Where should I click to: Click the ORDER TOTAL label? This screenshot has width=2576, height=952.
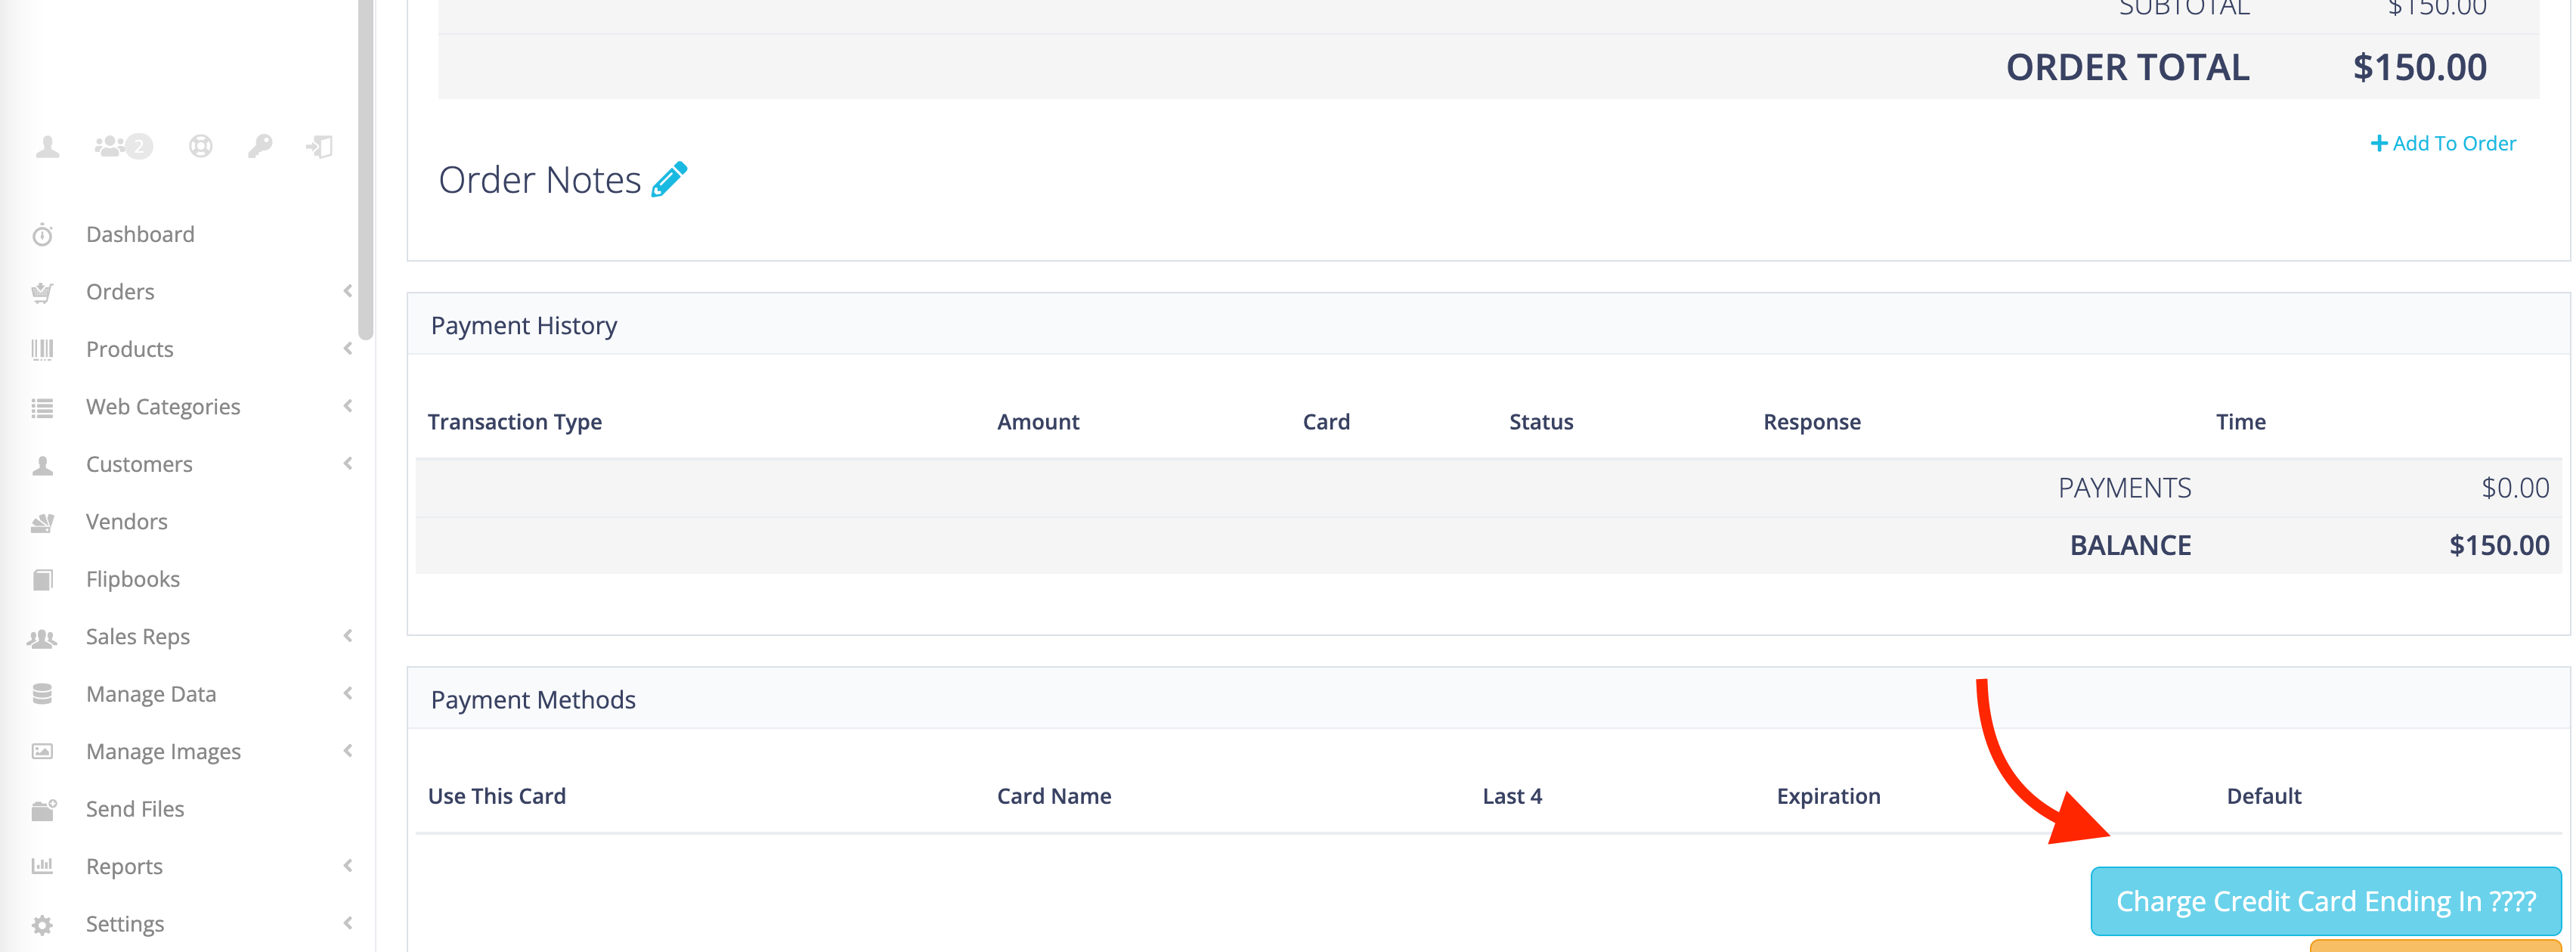[2127, 67]
